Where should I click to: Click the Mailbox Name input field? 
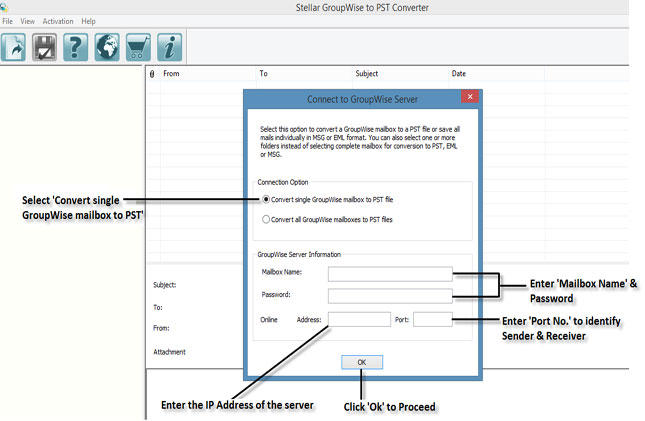coord(390,274)
